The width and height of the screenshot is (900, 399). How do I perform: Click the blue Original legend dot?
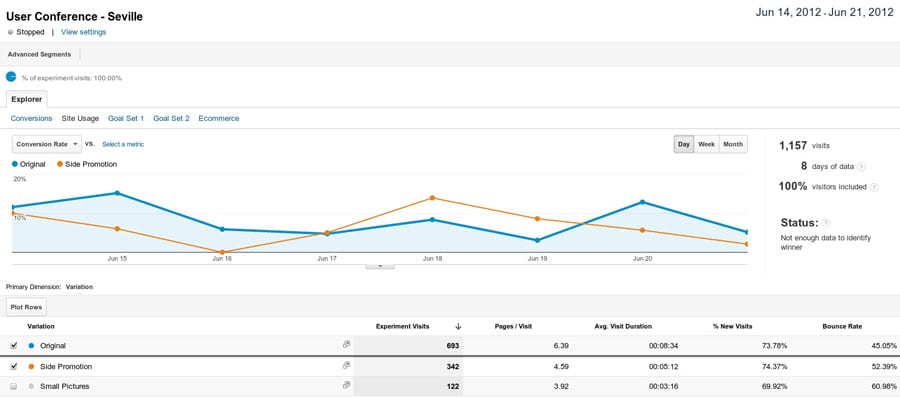pyautogui.click(x=14, y=164)
